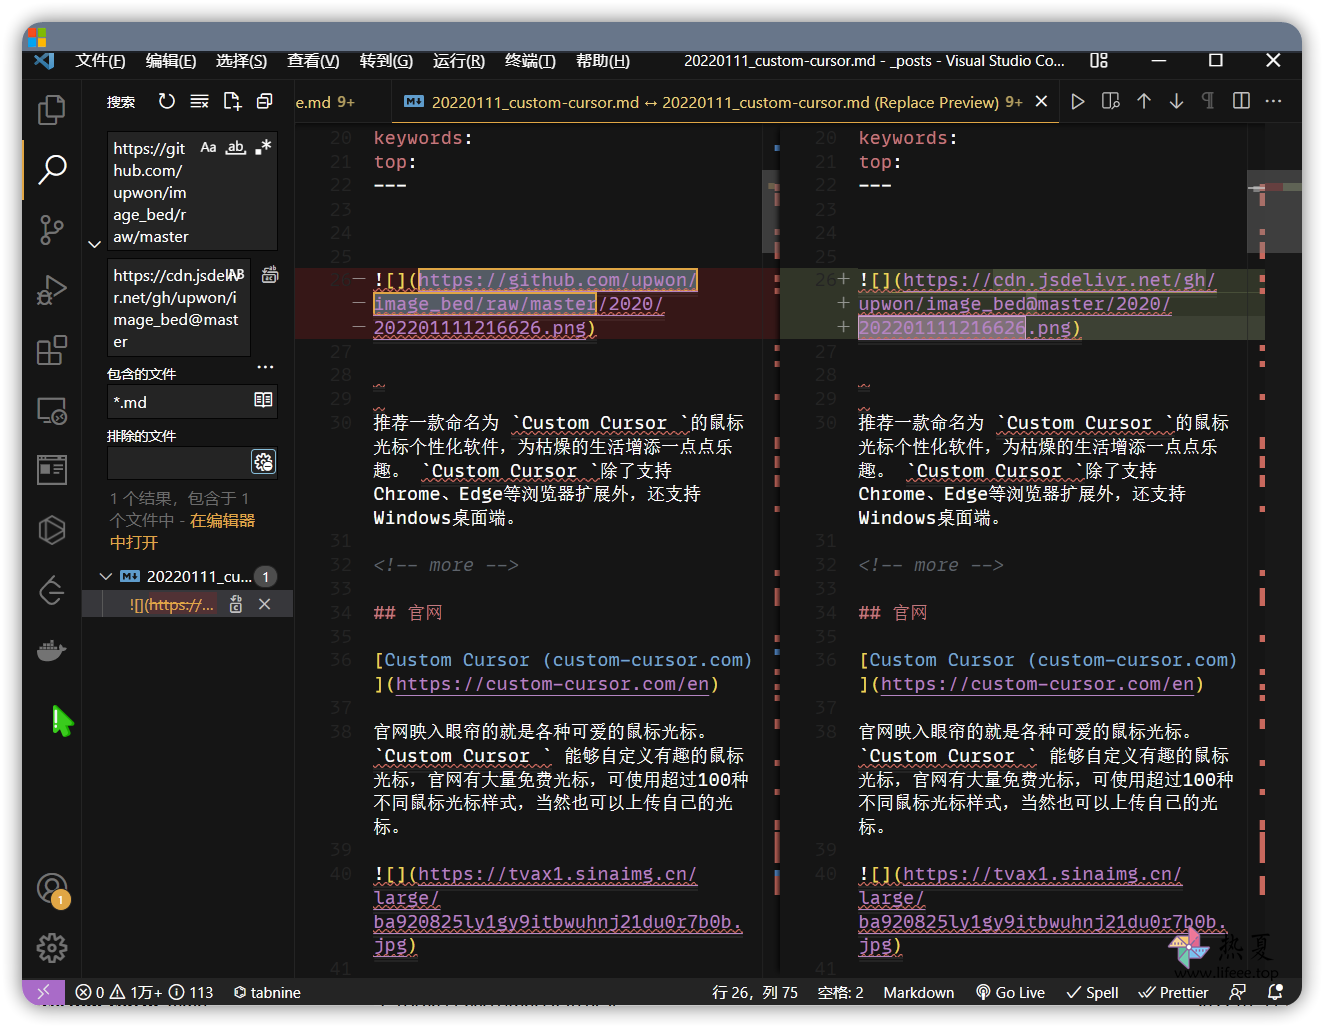Open a new search editor
Screen dimensions: 1324x1028
232,101
